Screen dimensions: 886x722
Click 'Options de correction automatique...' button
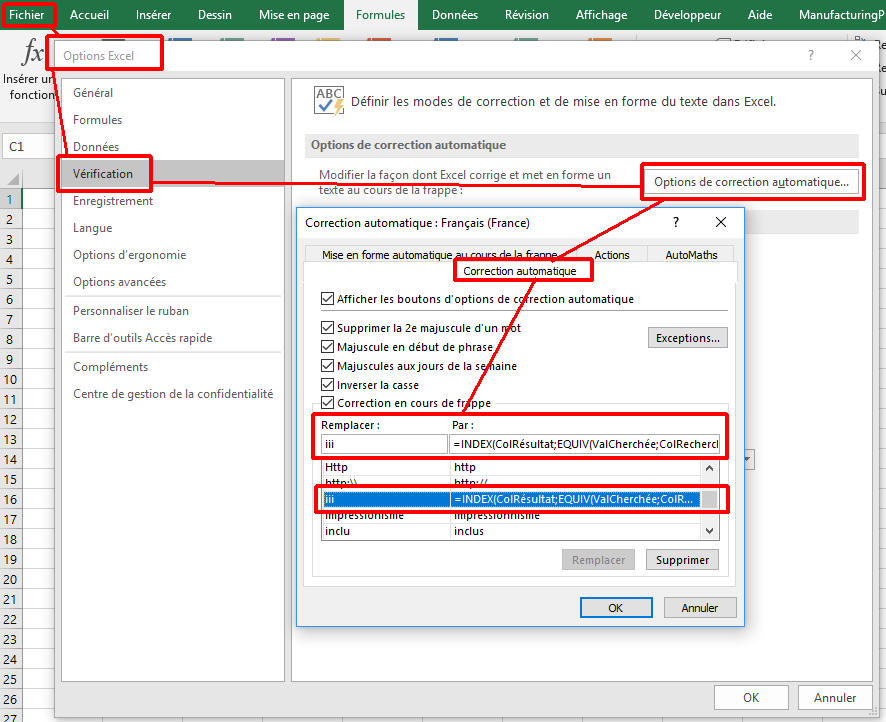[752, 182]
